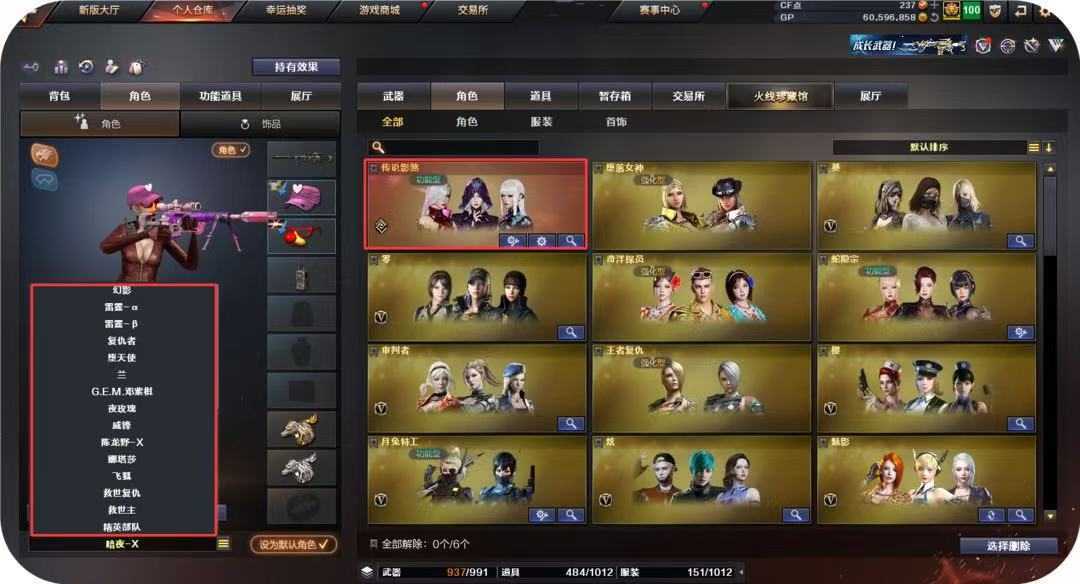Click the 选择删除 button
The height and width of the screenshot is (584, 1080).
1008,545
